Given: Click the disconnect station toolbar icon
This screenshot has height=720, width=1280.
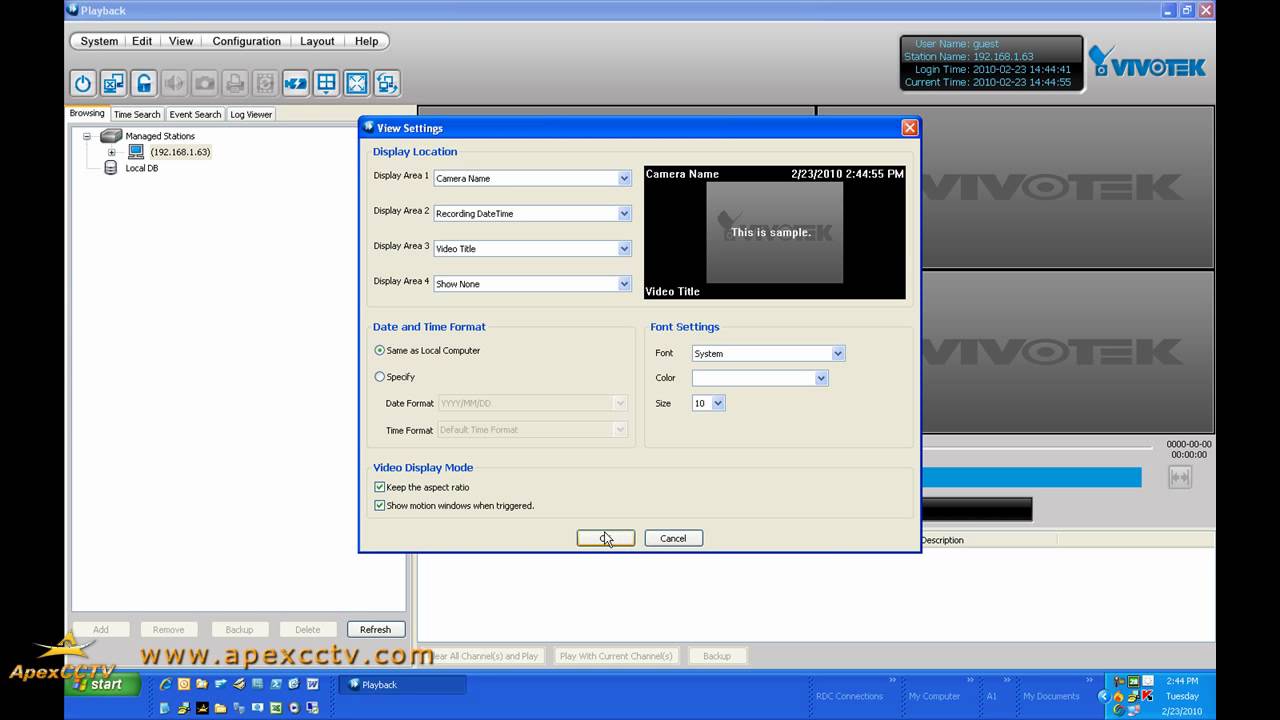Looking at the screenshot, I should (113, 84).
